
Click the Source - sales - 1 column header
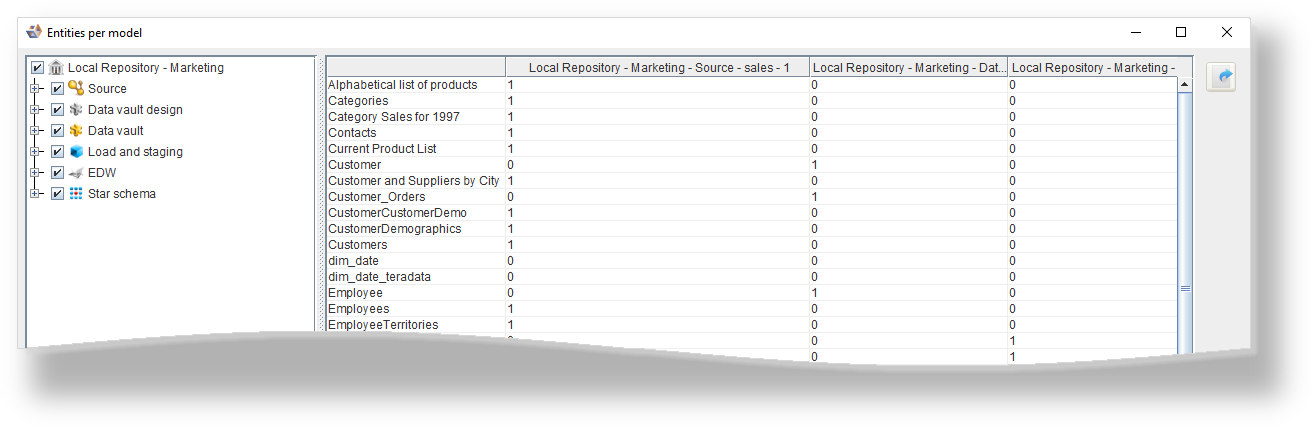pos(657,68)
